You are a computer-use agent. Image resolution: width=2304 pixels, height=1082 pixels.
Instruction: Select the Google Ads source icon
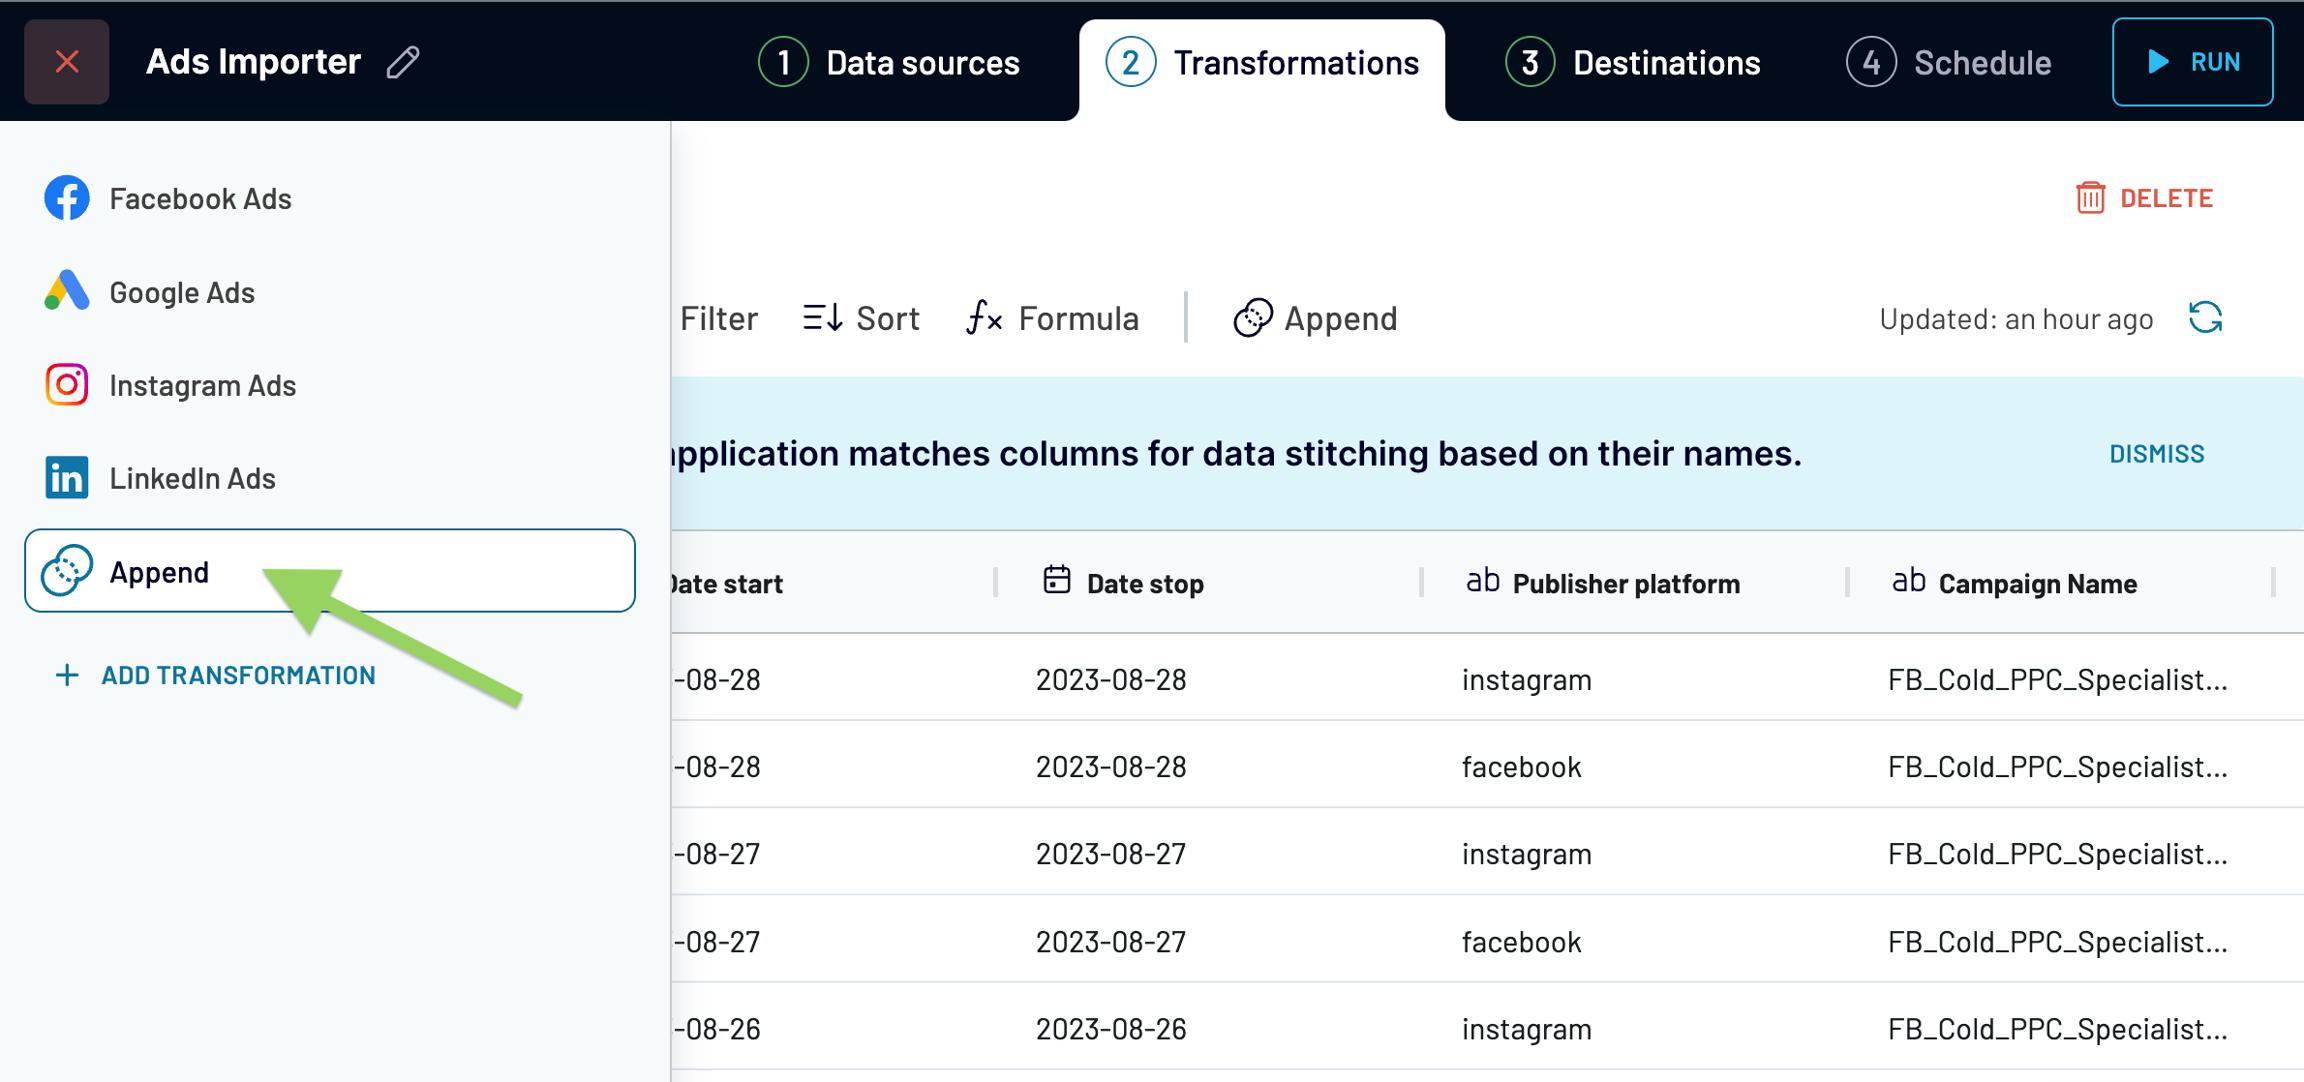[x=67, y=292]
